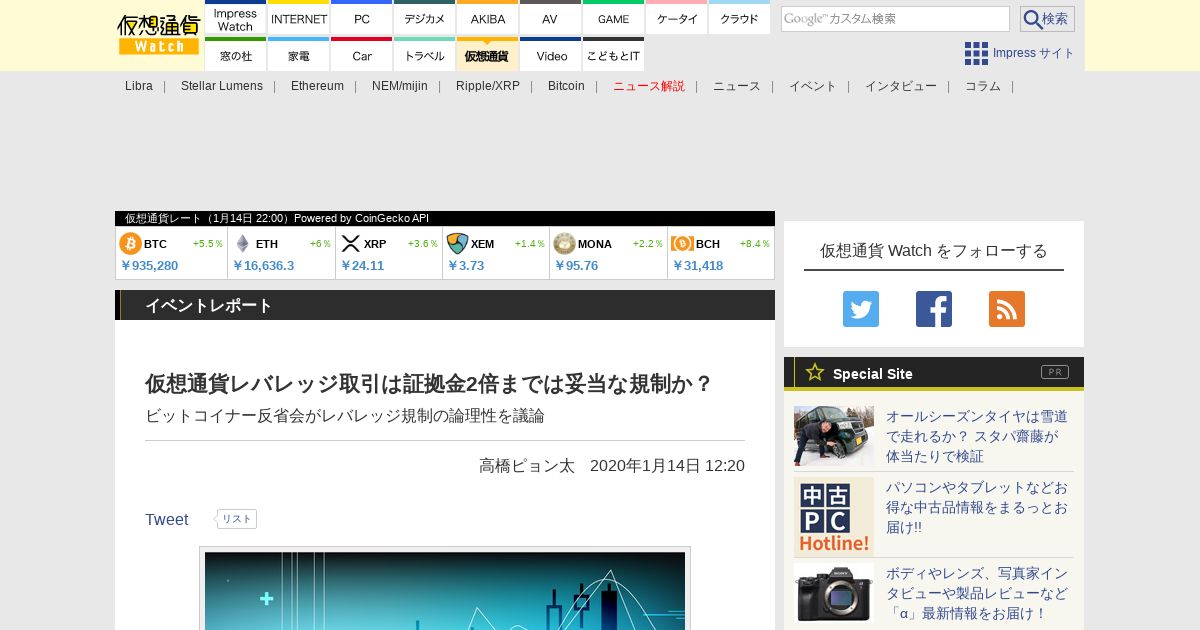Go to the Stellar Lumens topic link
Viewport: 1200px width, 630px height.
point(222,86)
